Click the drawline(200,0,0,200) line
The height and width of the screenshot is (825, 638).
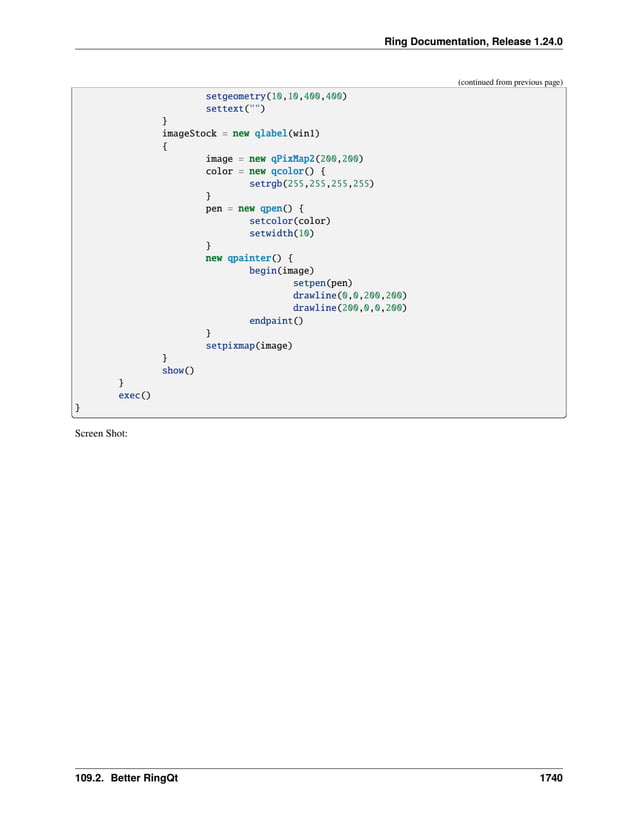tap(350, 308)
